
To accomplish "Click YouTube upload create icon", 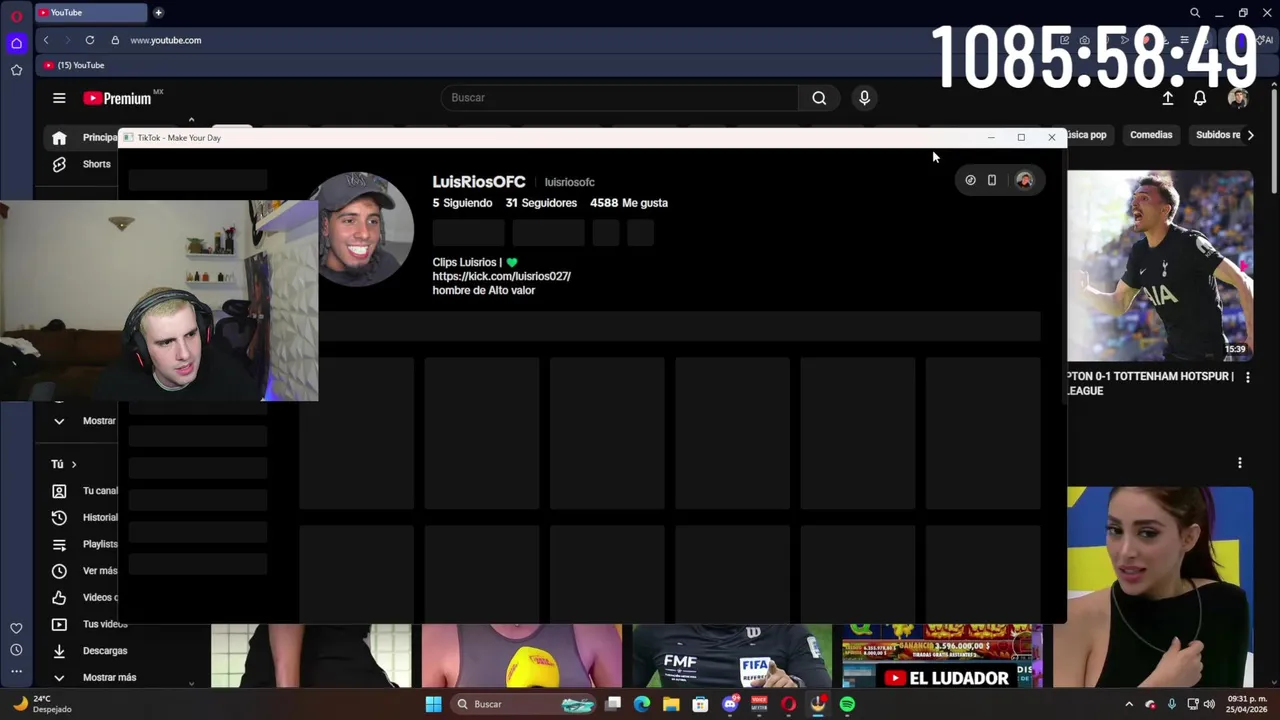I will 1167,98.
